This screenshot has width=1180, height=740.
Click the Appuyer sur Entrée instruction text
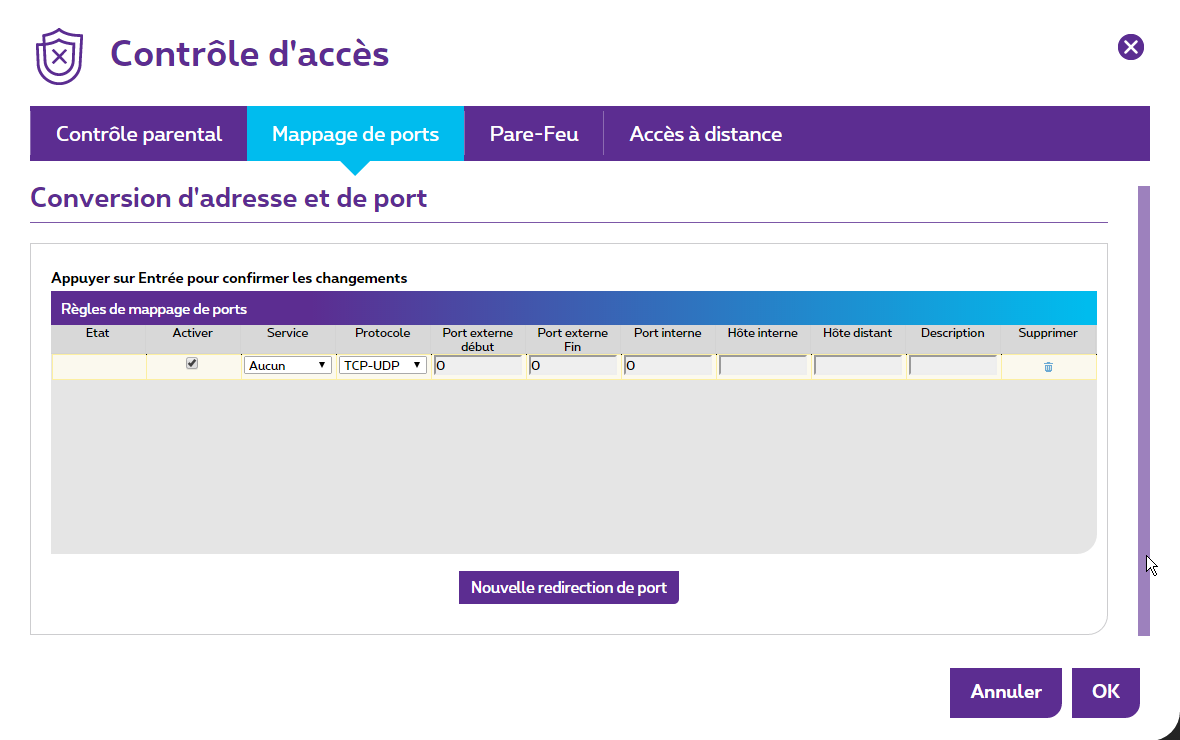click(x=229, y=279)
